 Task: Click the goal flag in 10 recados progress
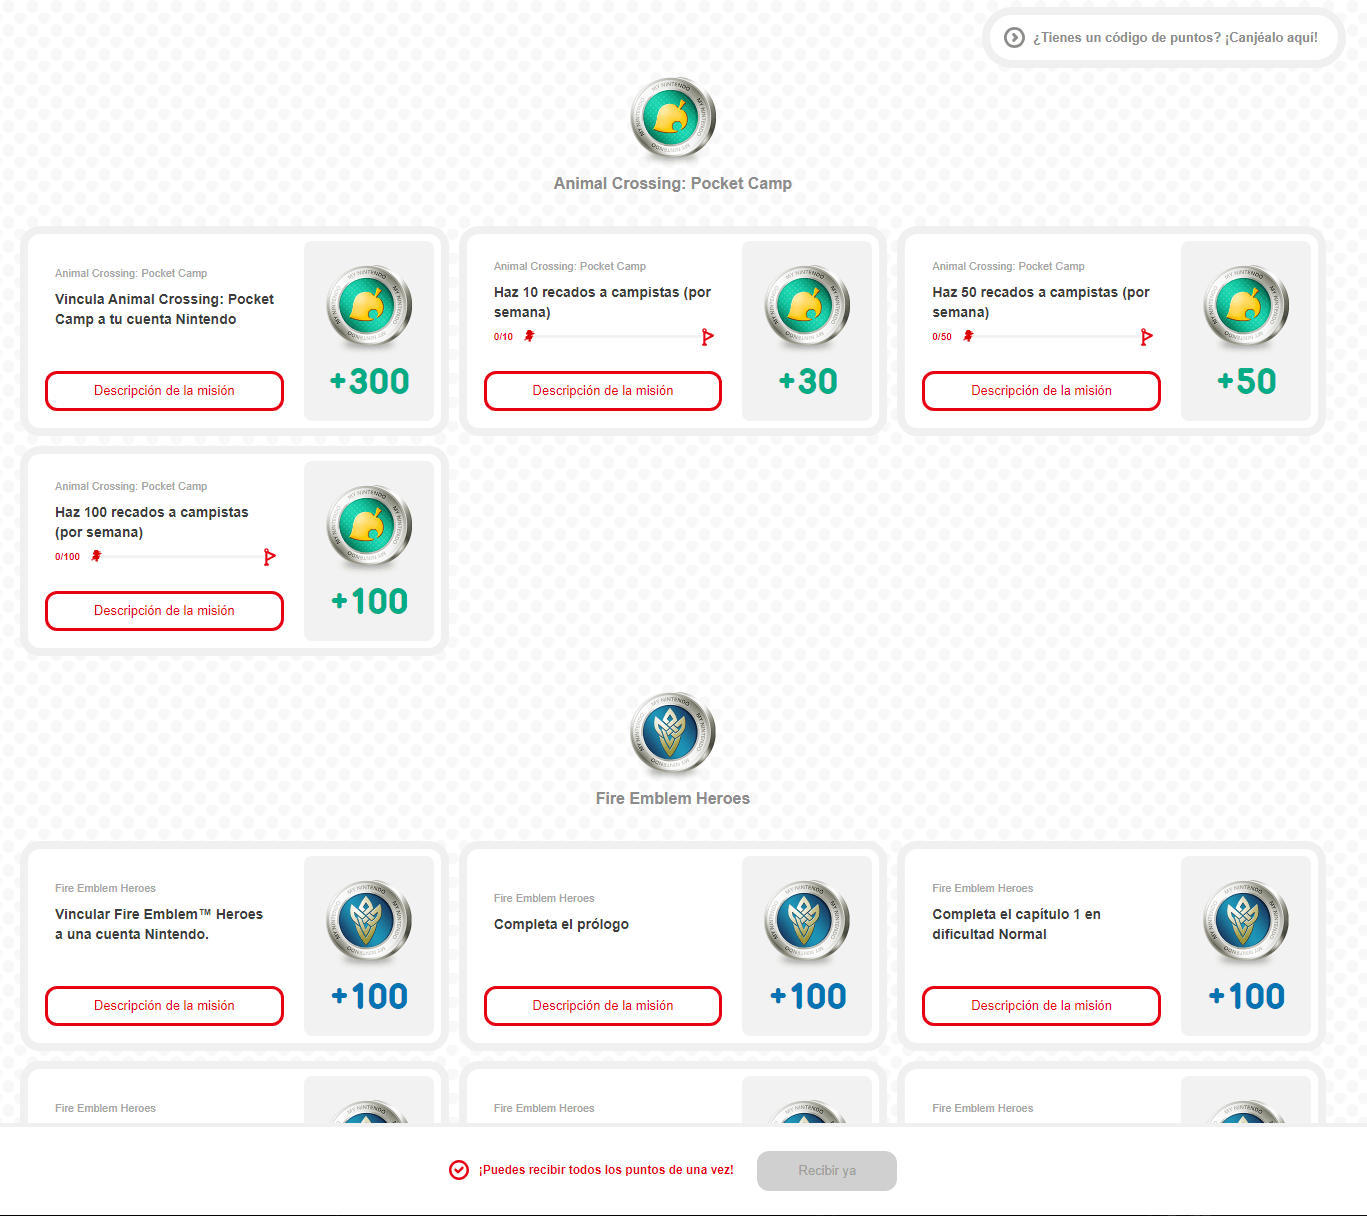(x=708, y=337)
